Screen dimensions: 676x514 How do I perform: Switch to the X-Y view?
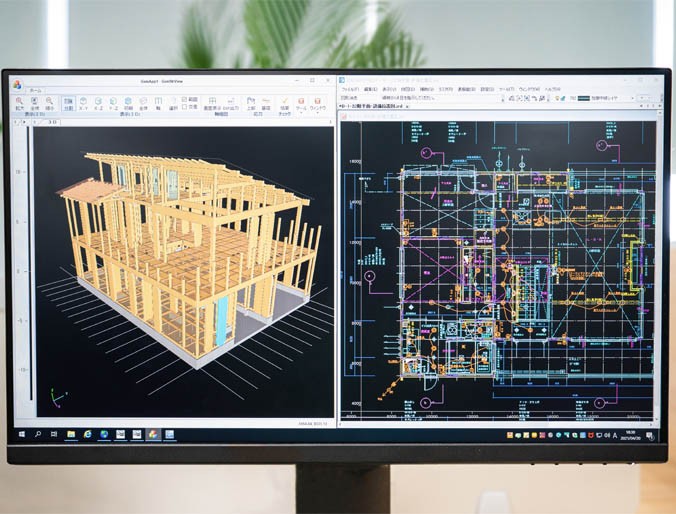point(83,103)
